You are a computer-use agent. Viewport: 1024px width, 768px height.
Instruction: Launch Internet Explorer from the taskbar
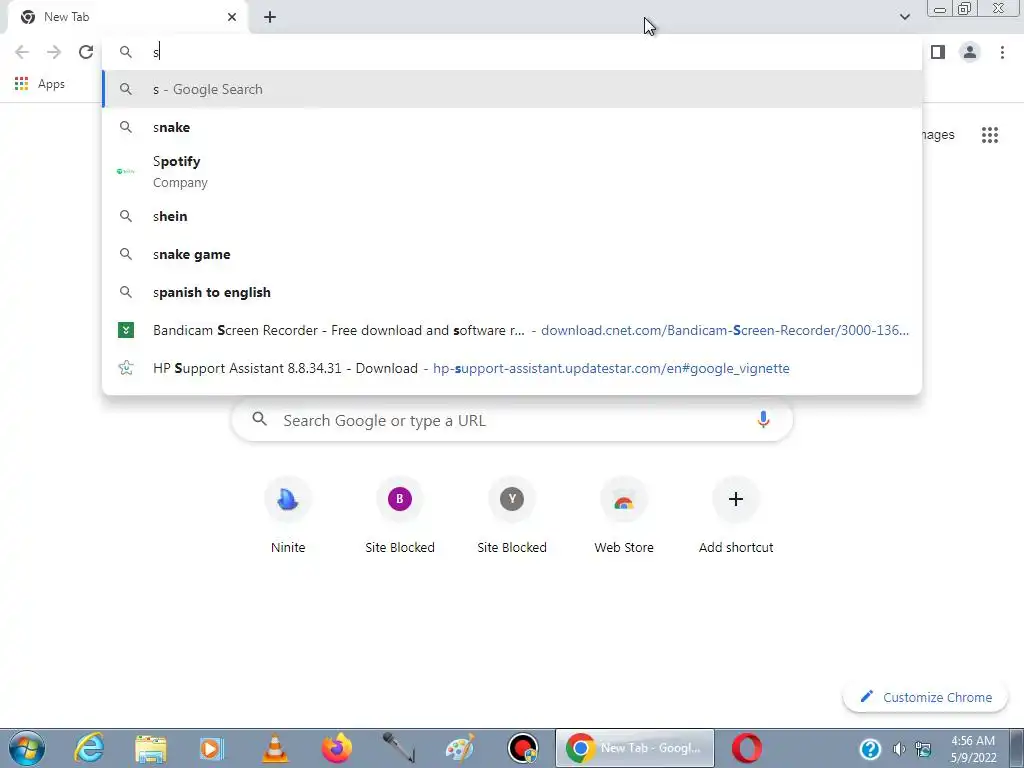click(x=89, y=748)
